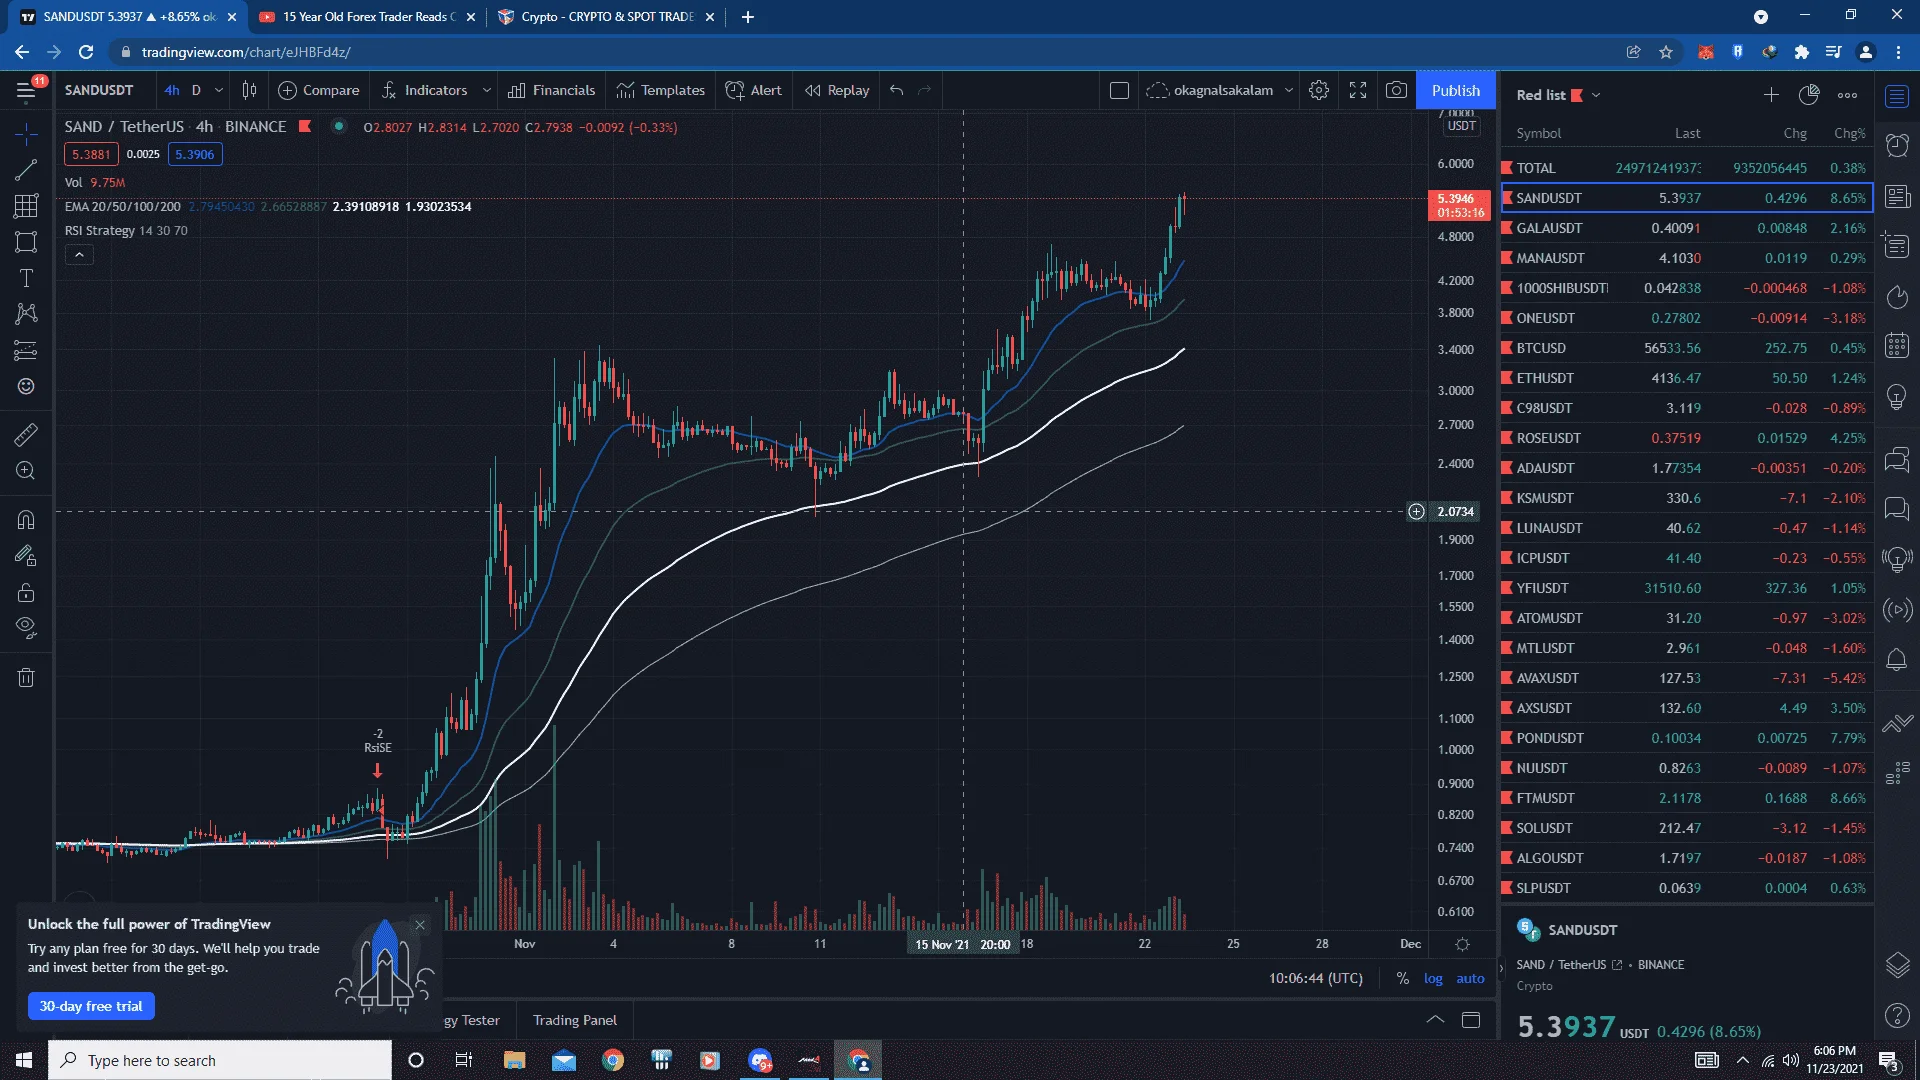1920x1080 pixels.
Task: Open the Trading Panel tab
Action: tap(575, 1020)
